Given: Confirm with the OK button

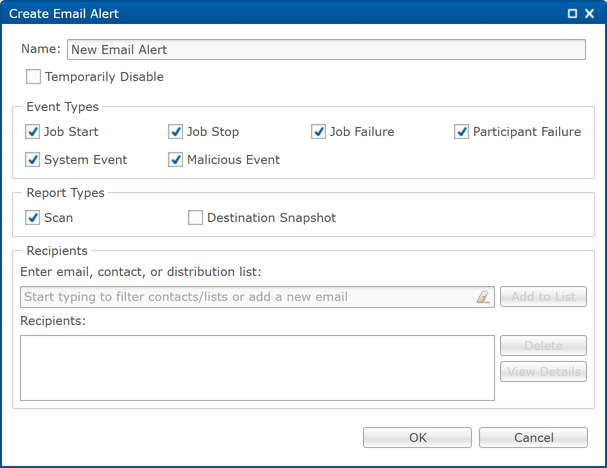Looking at the screenshot, I should [x=417, y=437].
